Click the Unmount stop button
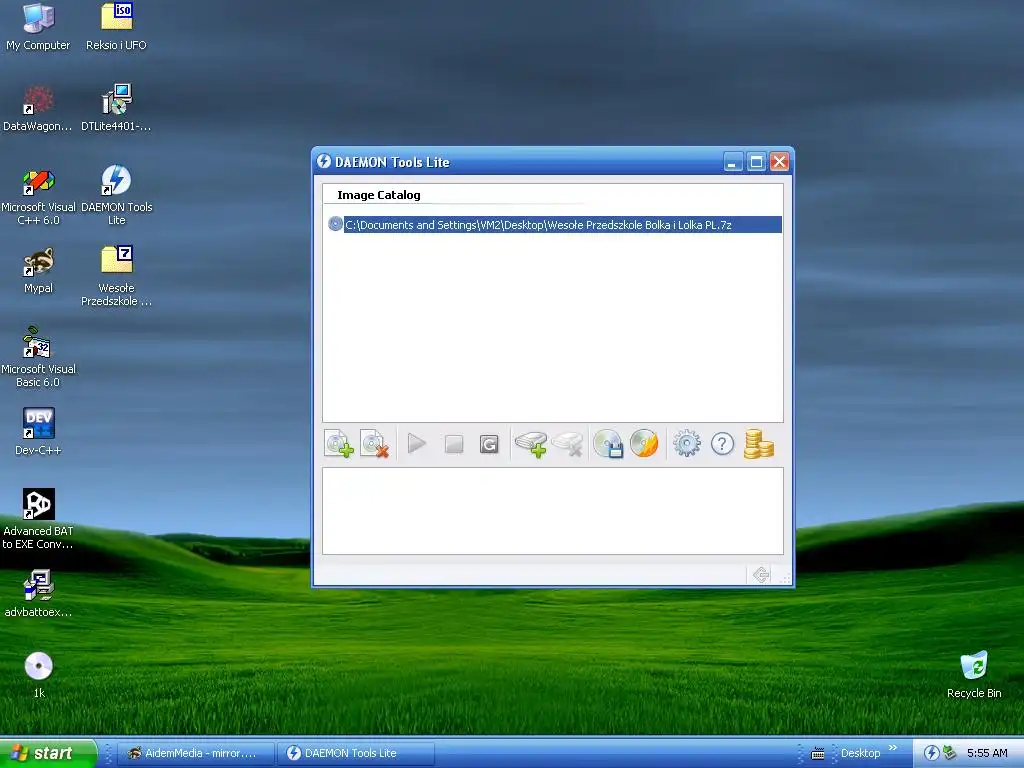 click(453, 444)
